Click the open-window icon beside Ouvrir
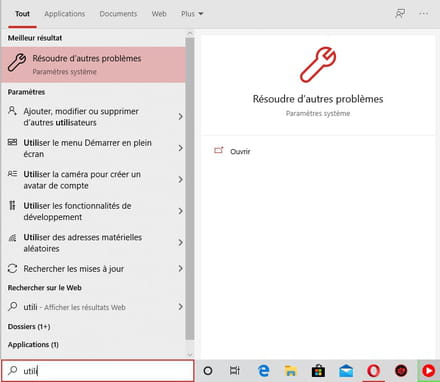The image size is (440, 382). coord(219,151)
